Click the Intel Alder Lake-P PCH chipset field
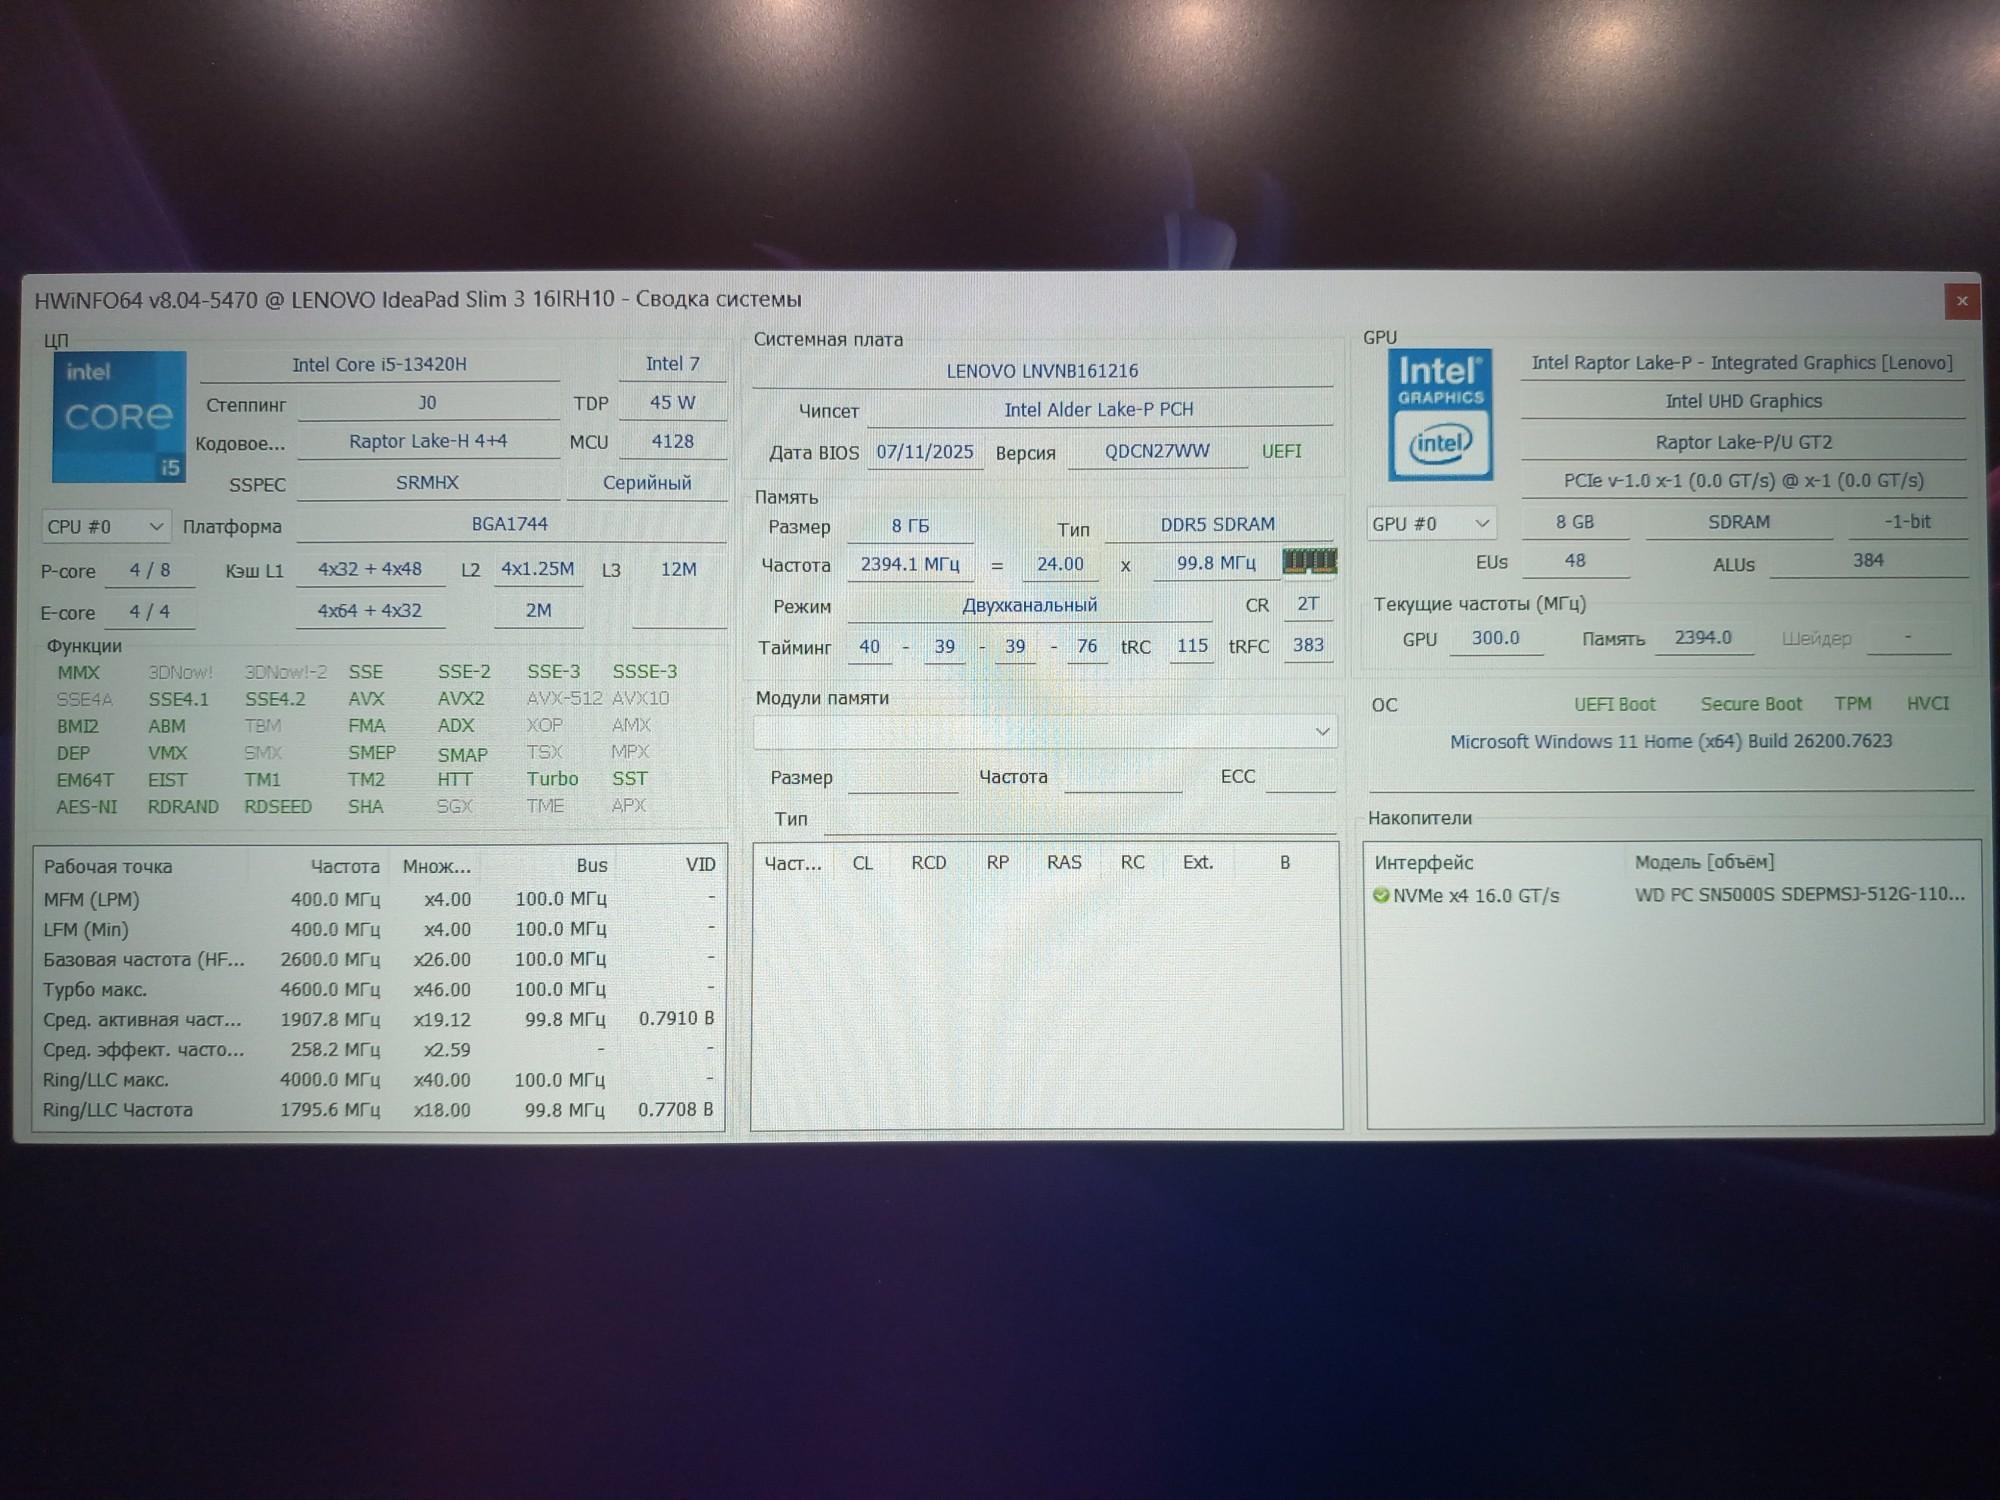2000x1500 pixels. pos(1098,410)
